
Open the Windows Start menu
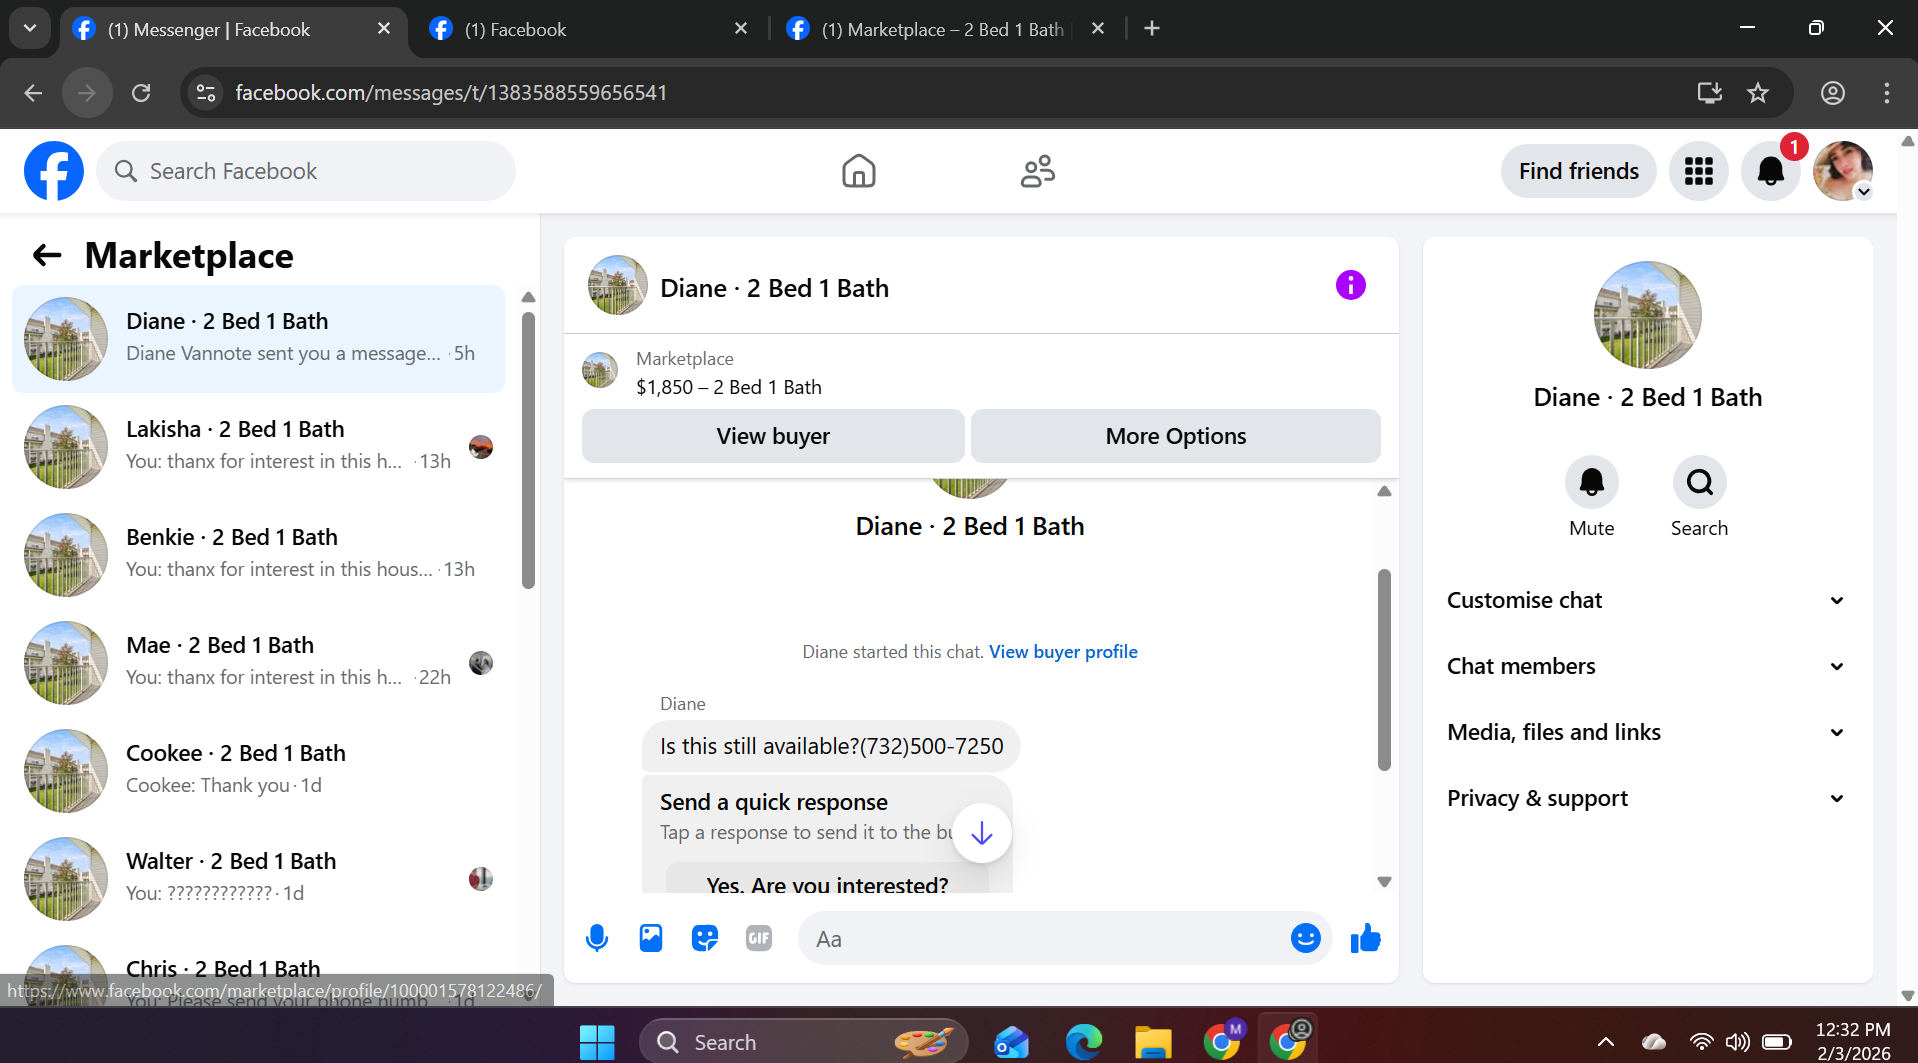coord(597,1042)
